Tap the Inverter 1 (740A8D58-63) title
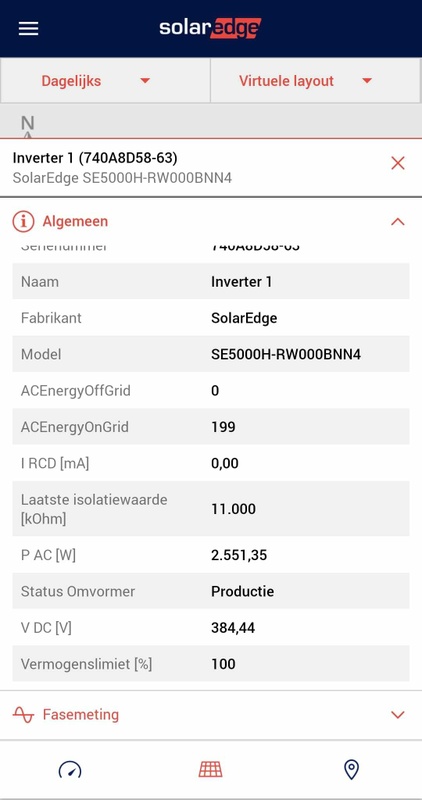This screenshot has height=800, width=422. [x=95, y=158]
